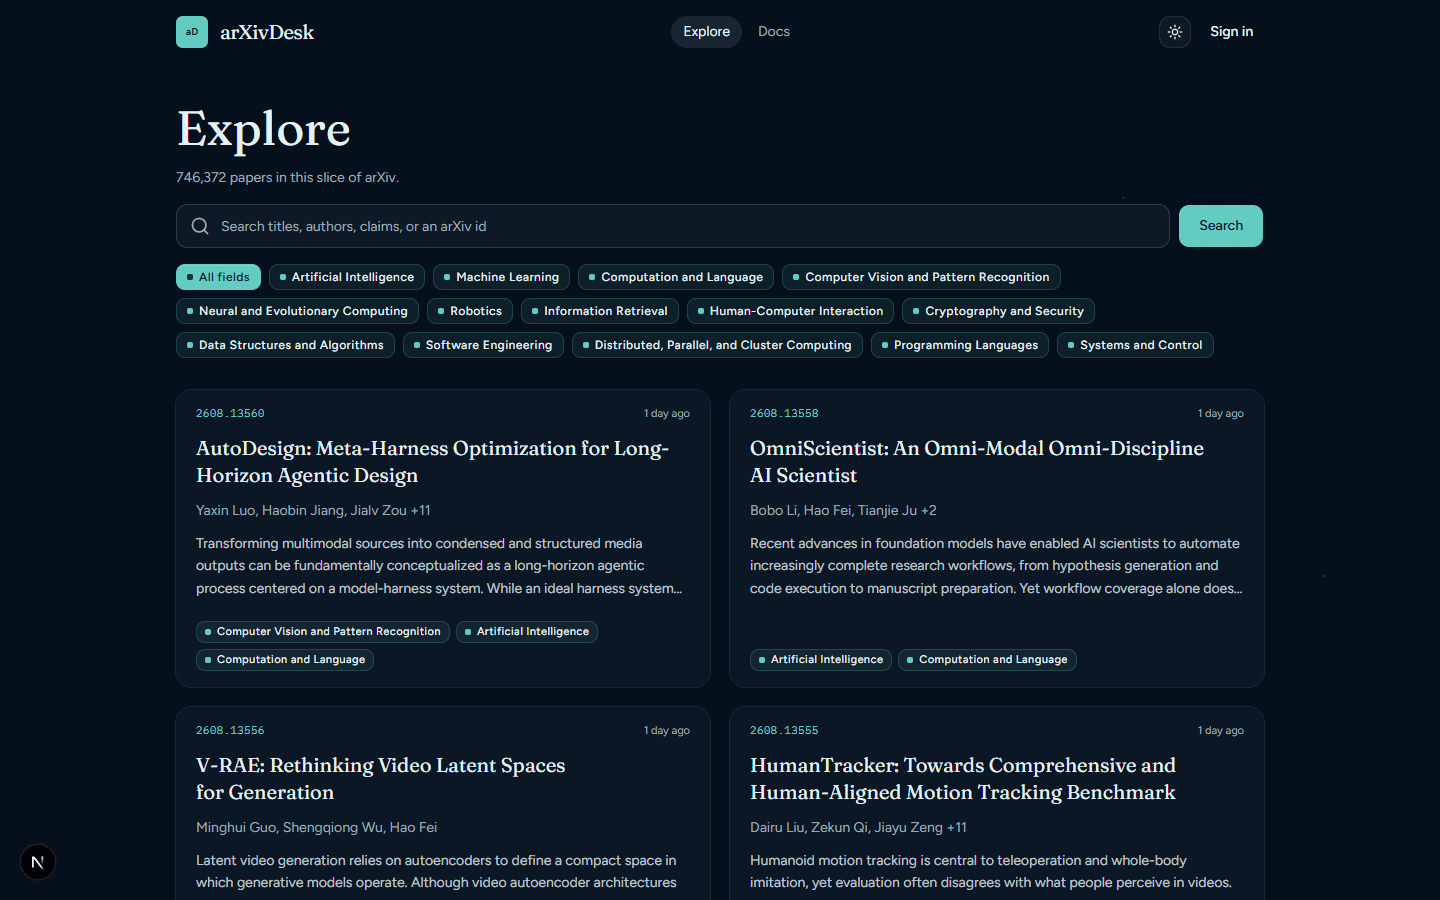This screenshot has height=900, width=1440.
Task: Filter by Cryptography and Security chip
Action: click(999, 311)
